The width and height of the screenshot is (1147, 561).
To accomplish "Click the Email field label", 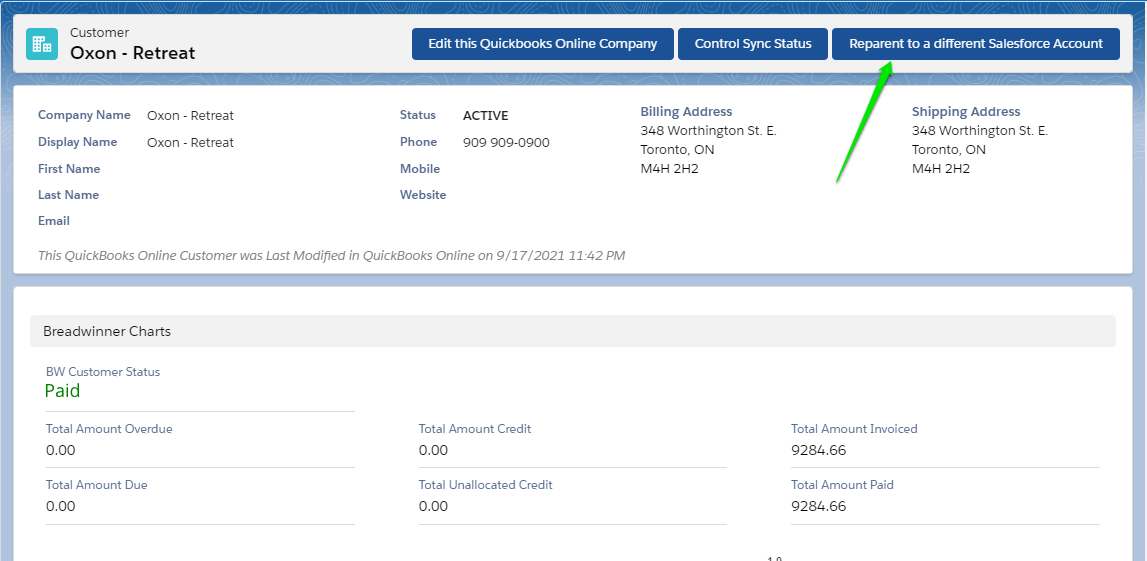I will (54, 221).
